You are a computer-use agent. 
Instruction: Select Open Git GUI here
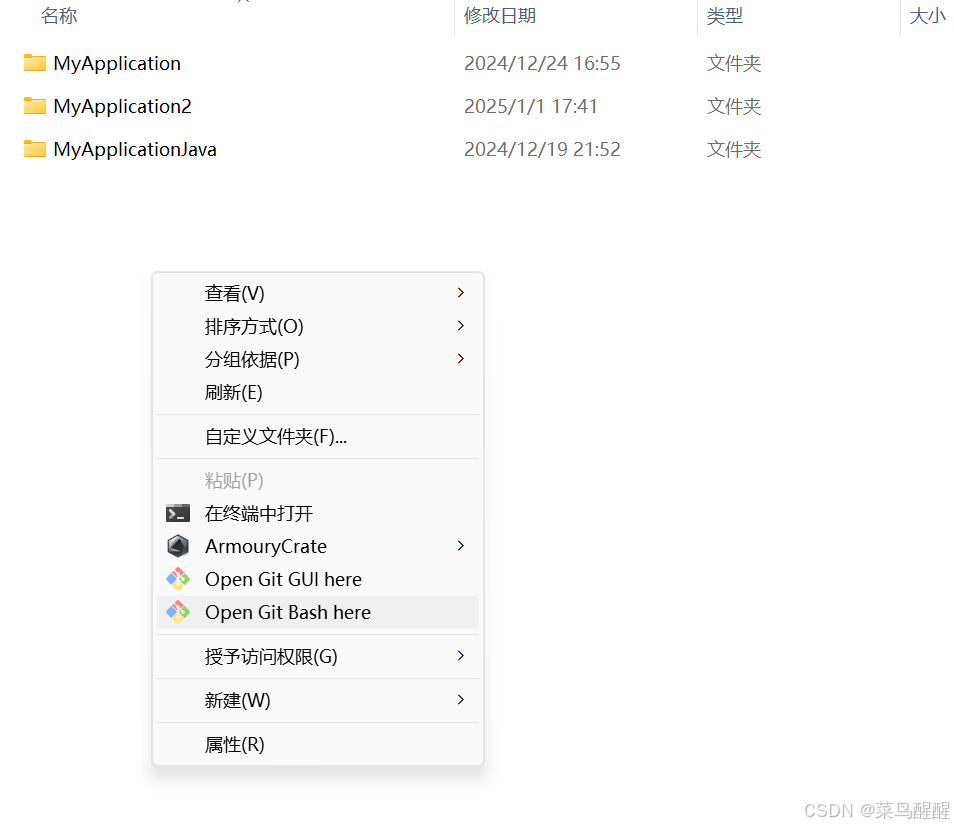click(x=318, y=579)
